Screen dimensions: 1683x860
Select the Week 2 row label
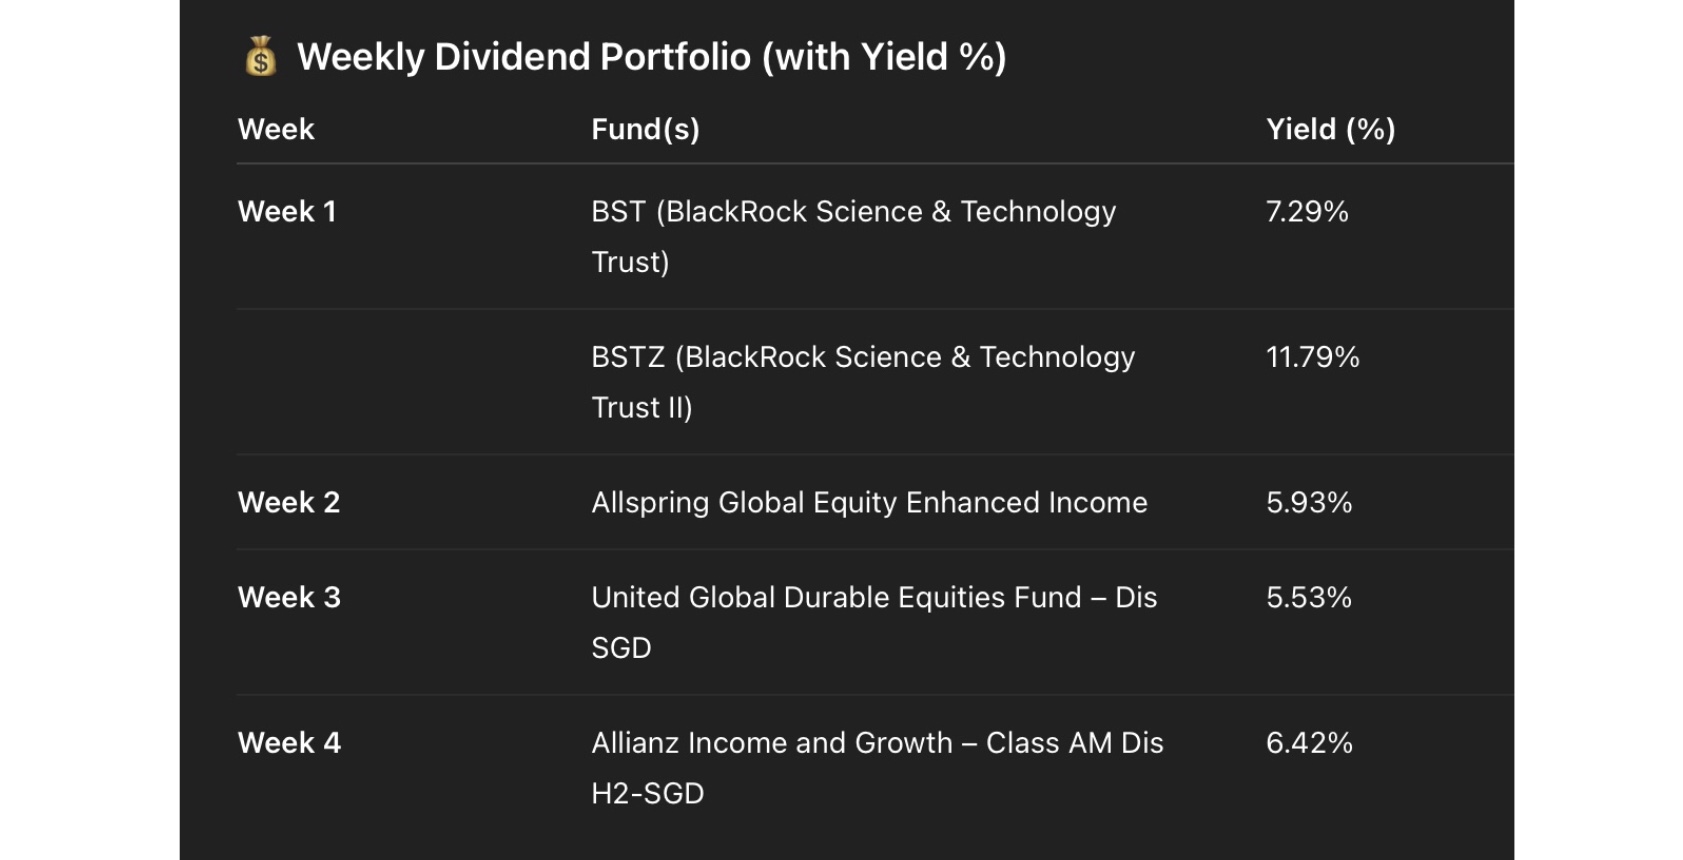click(x=289, y=502)
